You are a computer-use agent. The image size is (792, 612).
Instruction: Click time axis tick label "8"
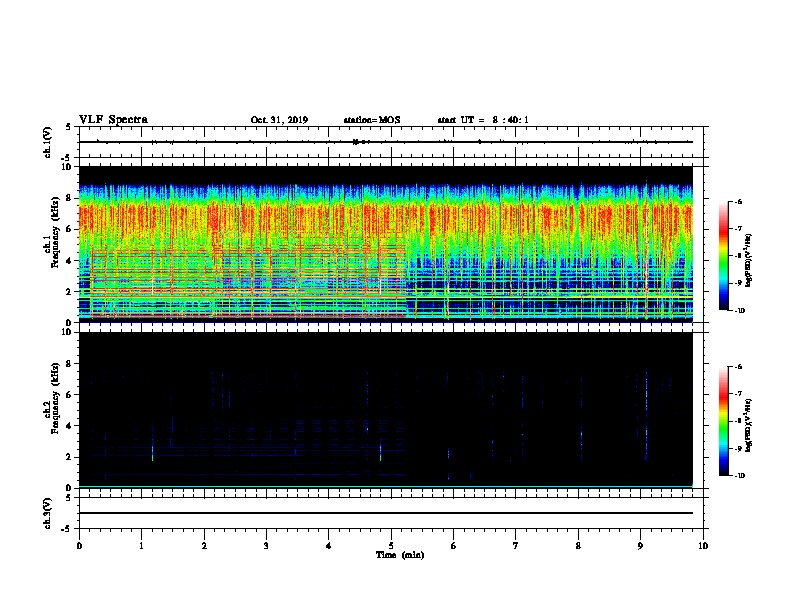tap(578, 546)
